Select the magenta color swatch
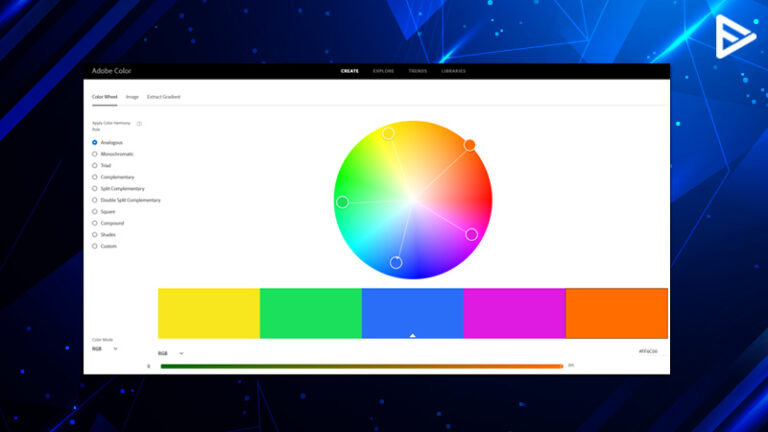768x432 pixels. click(515, 313)
